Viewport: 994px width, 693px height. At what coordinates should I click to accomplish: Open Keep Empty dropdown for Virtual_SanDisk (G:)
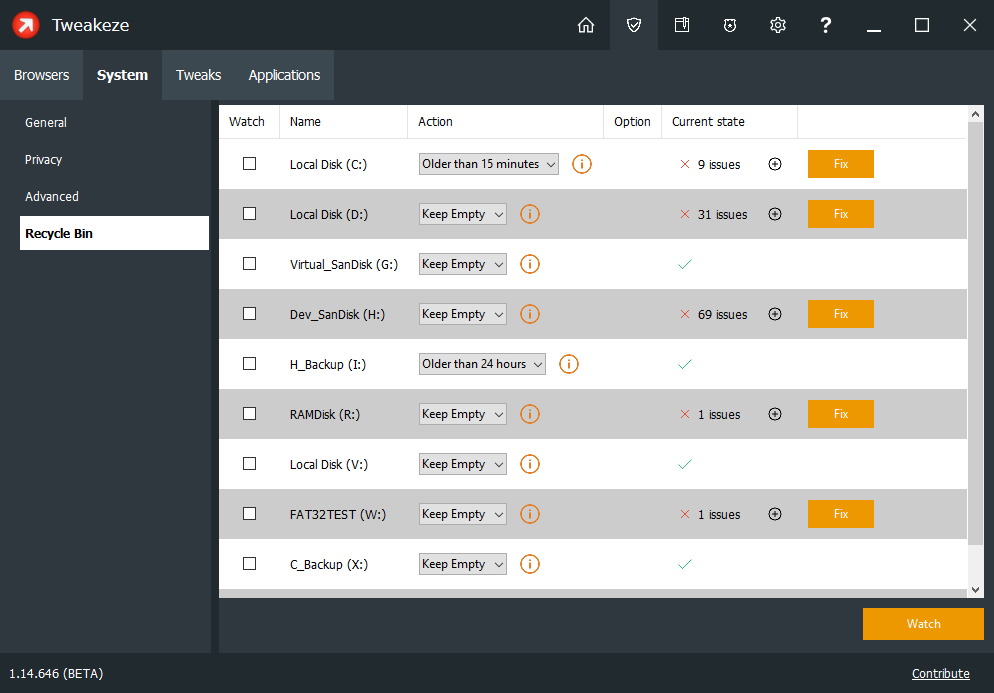tap(463, 264)
